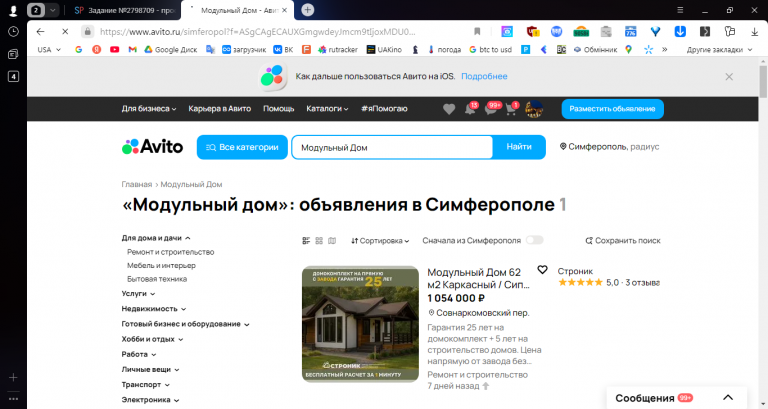Open browser history clock icon in sidebar
This screenshot has width=768, height=409.
point(13,31)
